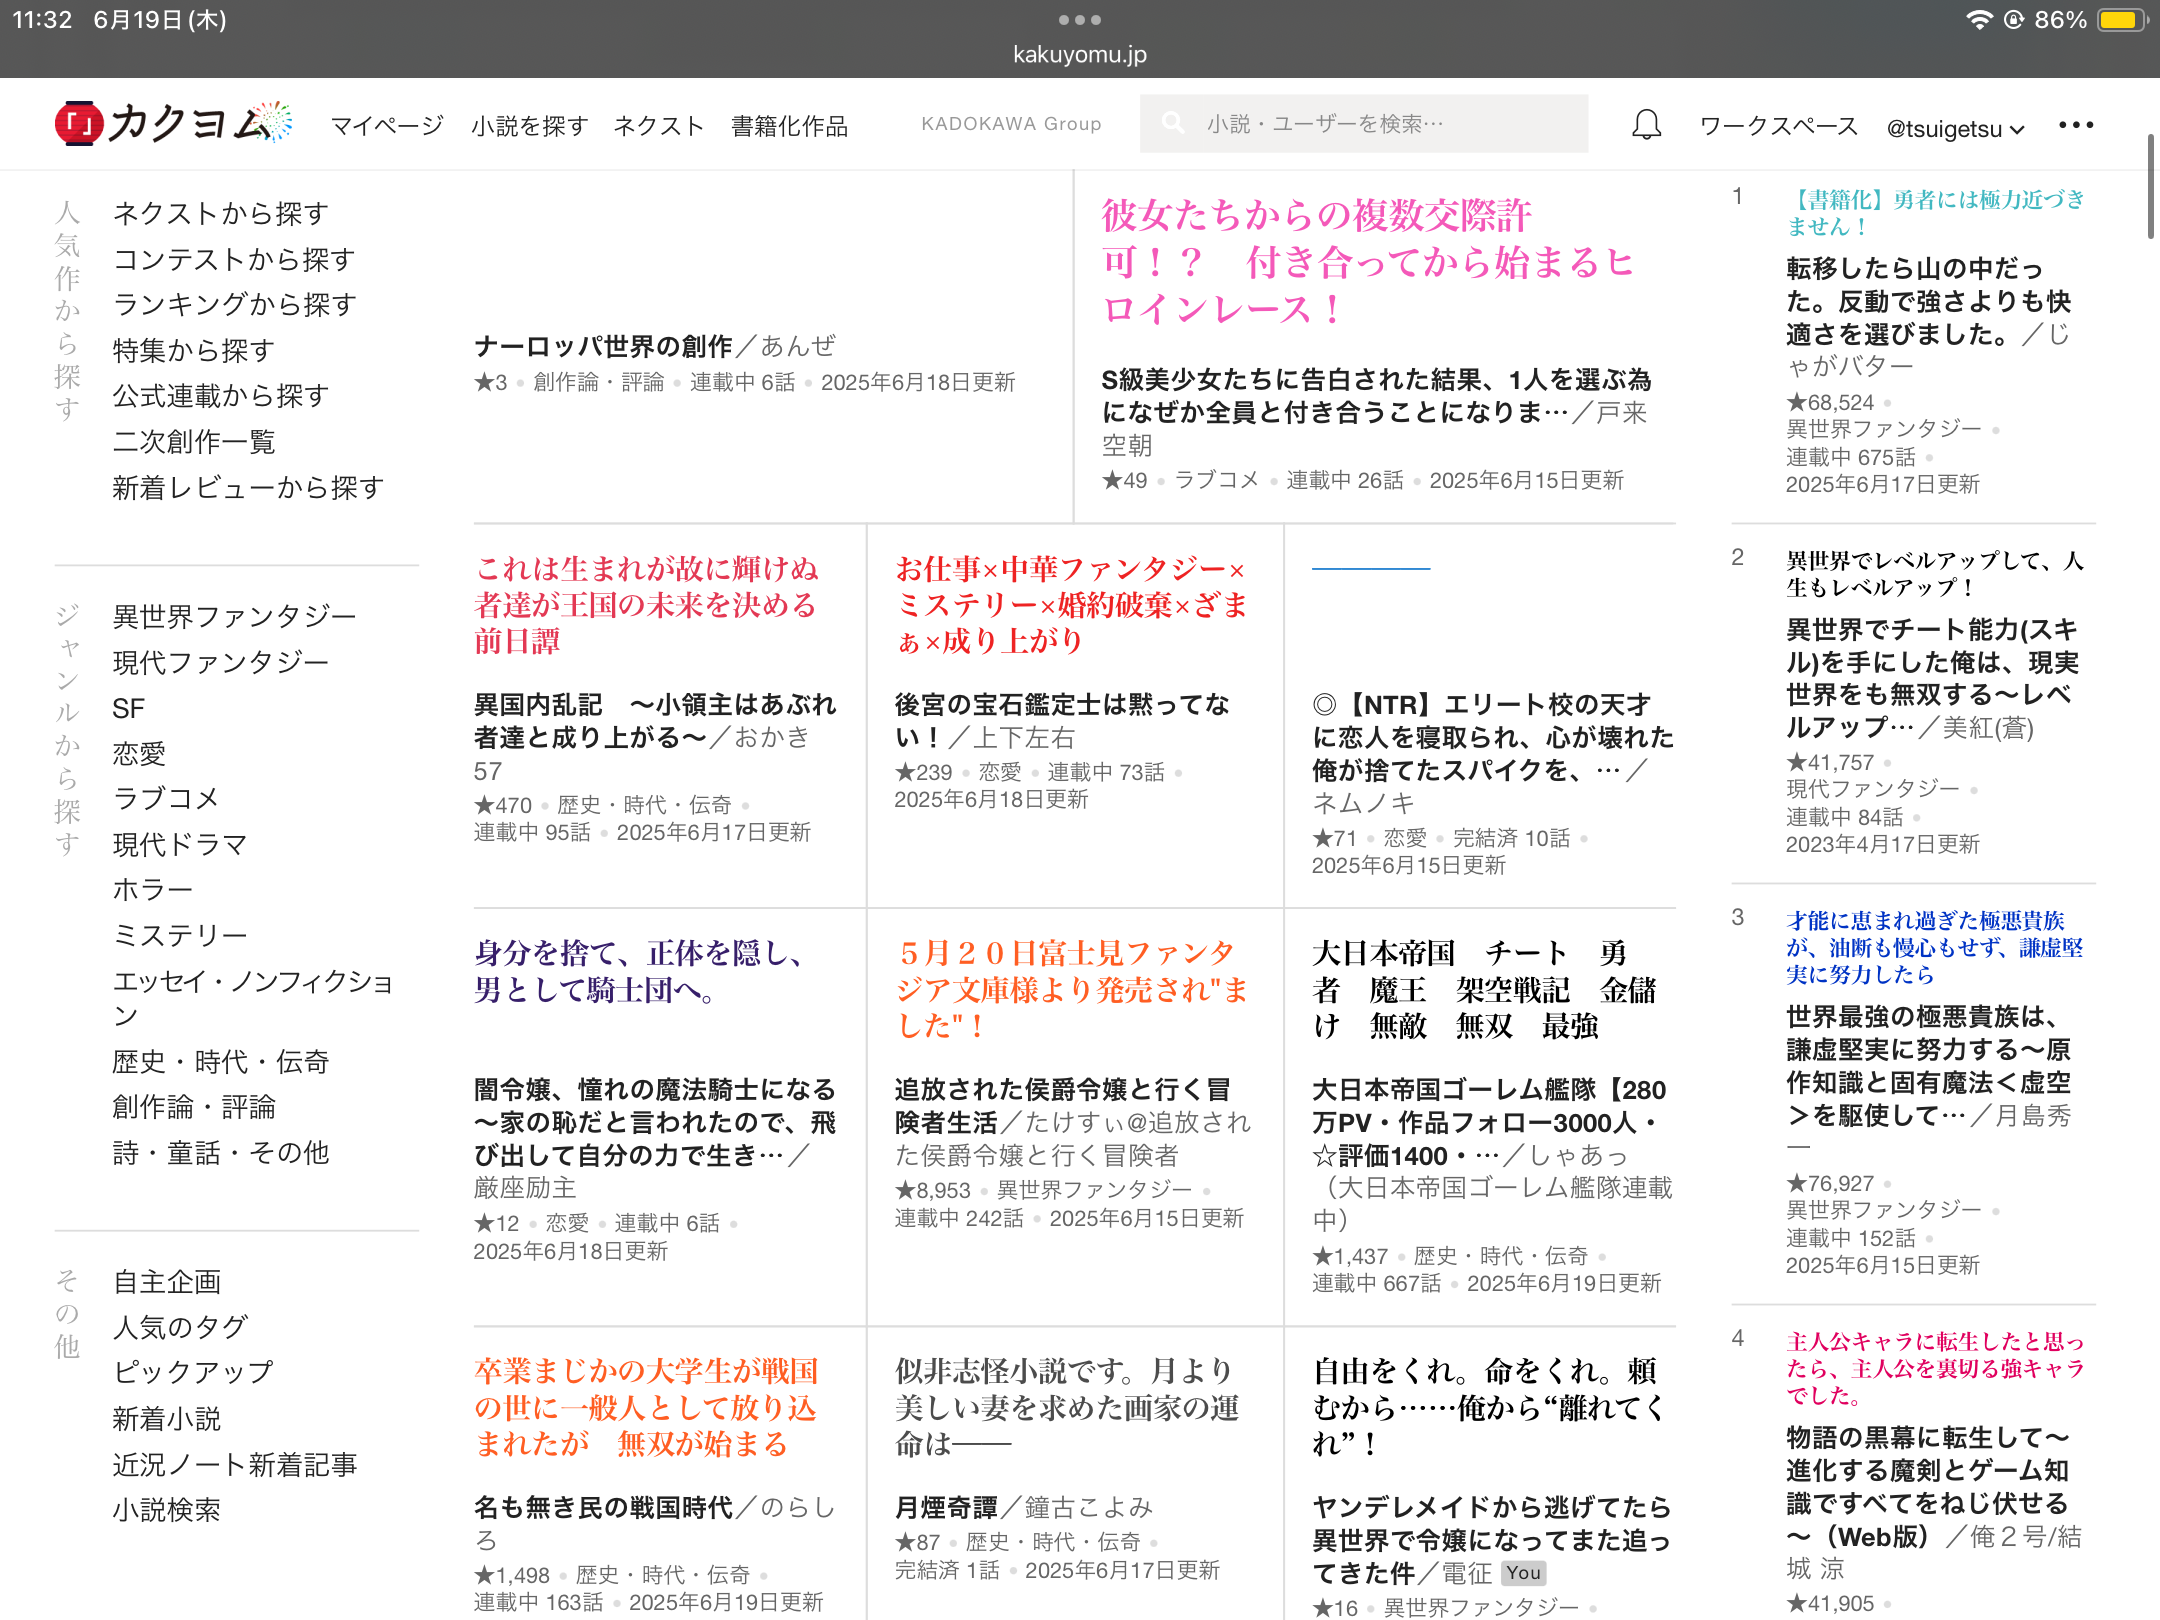Screen dimensions: 2160x1620
Task: Click the Kakuyomu logo icon
Action: click(80, 124)
